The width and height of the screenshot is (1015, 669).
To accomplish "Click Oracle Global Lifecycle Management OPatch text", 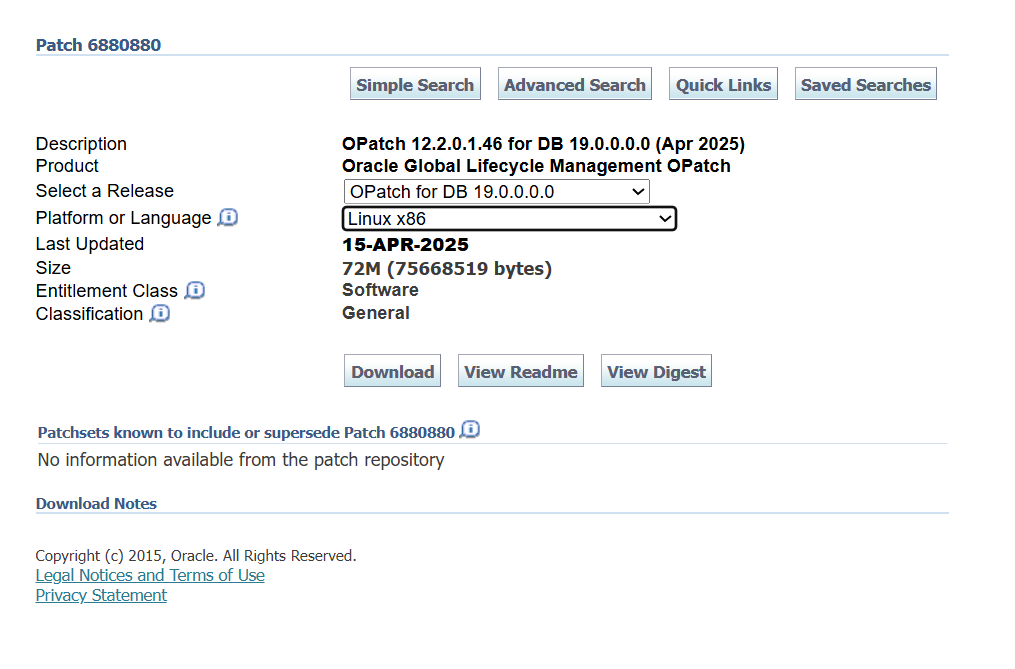I will (x=536, y=166).
